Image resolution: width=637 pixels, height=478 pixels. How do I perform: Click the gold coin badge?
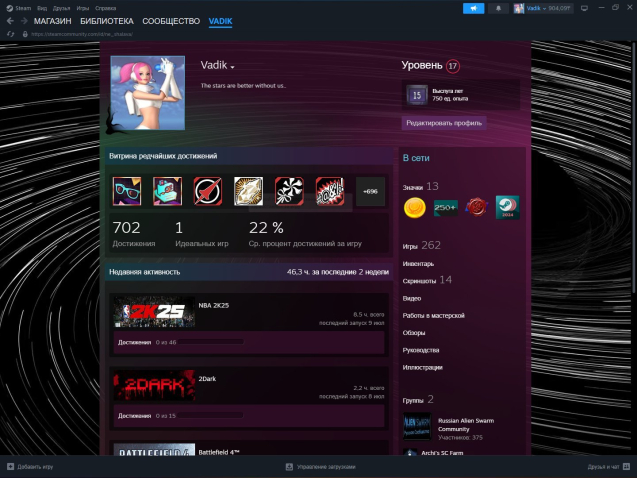(x=414, y=208)
